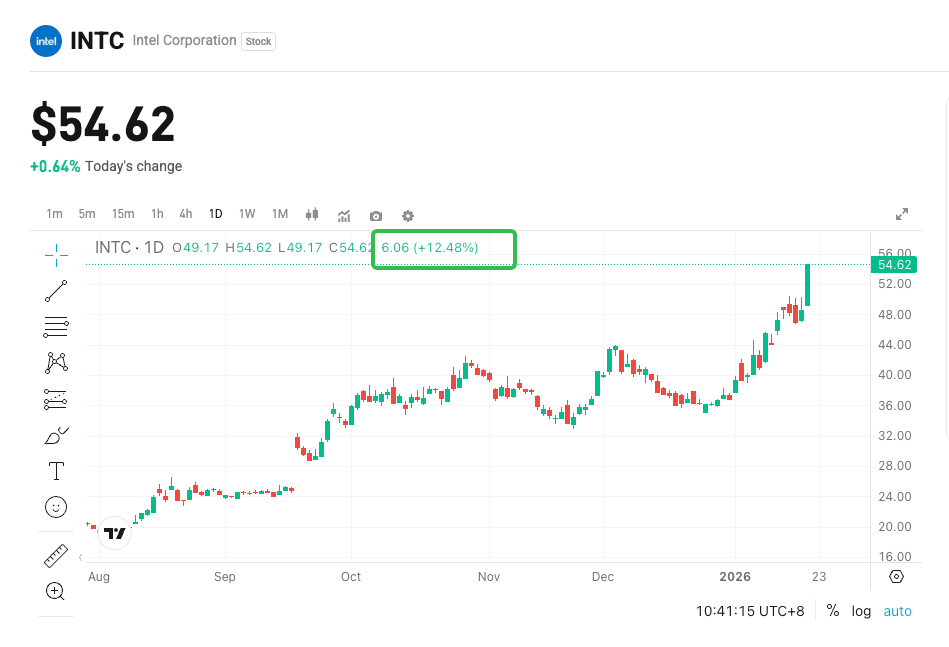The width and height of the screenshot is (949, 647).
Task: Open the Fibonacci retracement tool
Action: pos(56,326)
